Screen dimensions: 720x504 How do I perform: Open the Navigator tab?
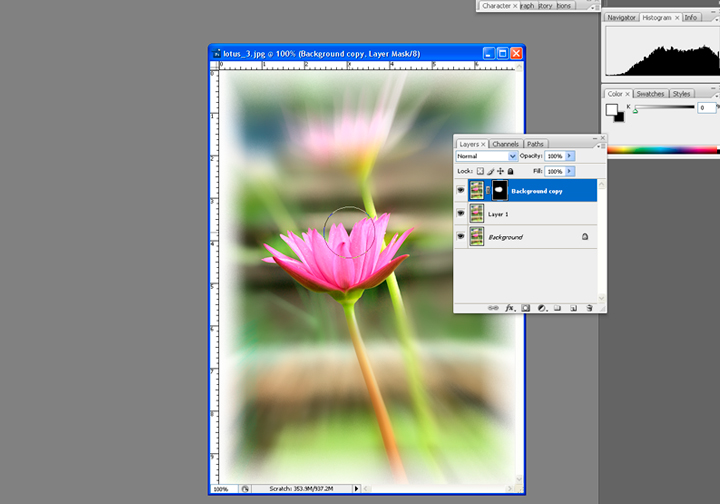(621, 17)
